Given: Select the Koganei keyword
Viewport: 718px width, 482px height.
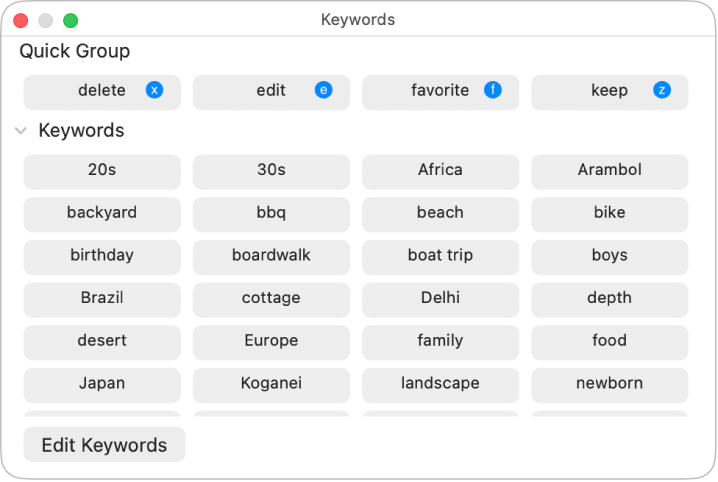Looking at the screenshot, I should coord(271,384).
